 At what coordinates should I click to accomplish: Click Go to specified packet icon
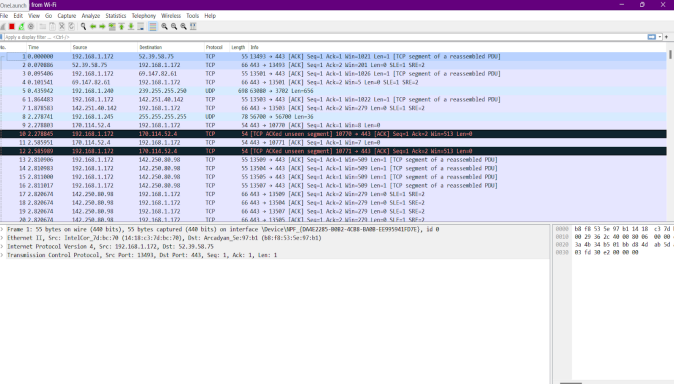click(112, 27)
